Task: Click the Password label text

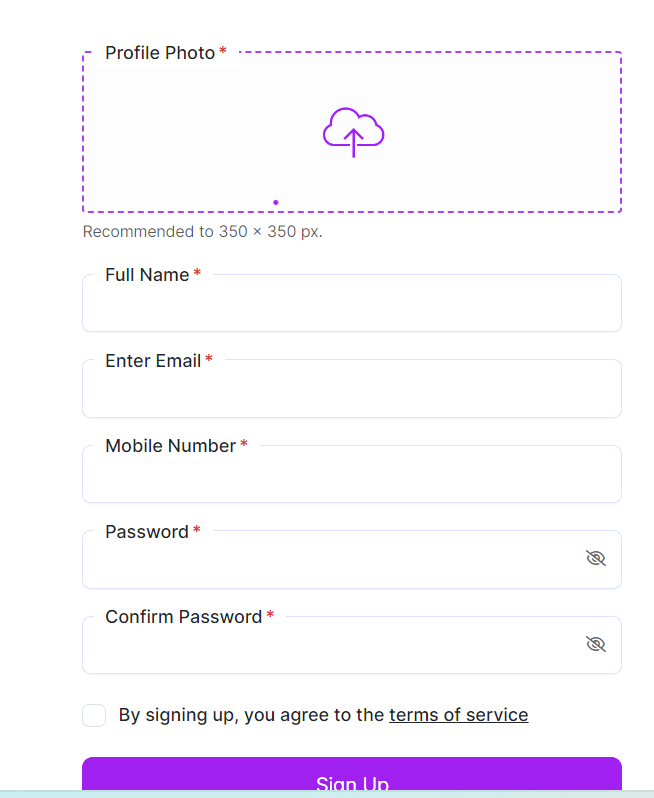Action: 147,532
